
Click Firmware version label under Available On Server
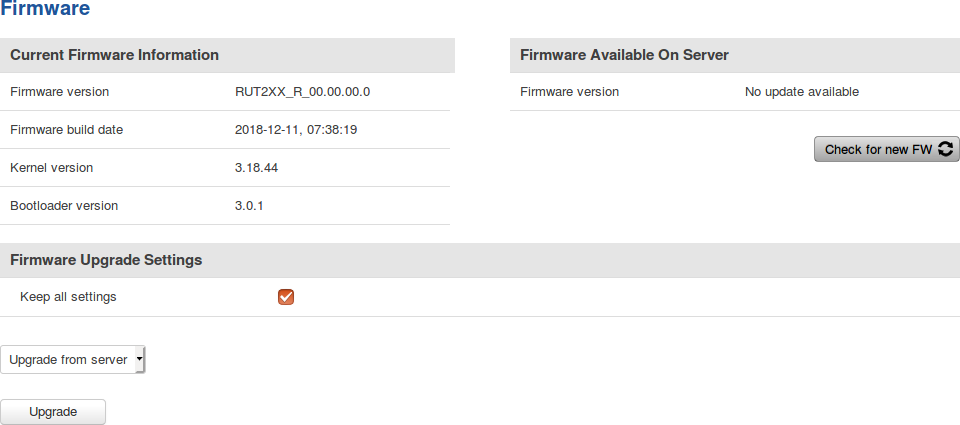click(x=569, y=92)
